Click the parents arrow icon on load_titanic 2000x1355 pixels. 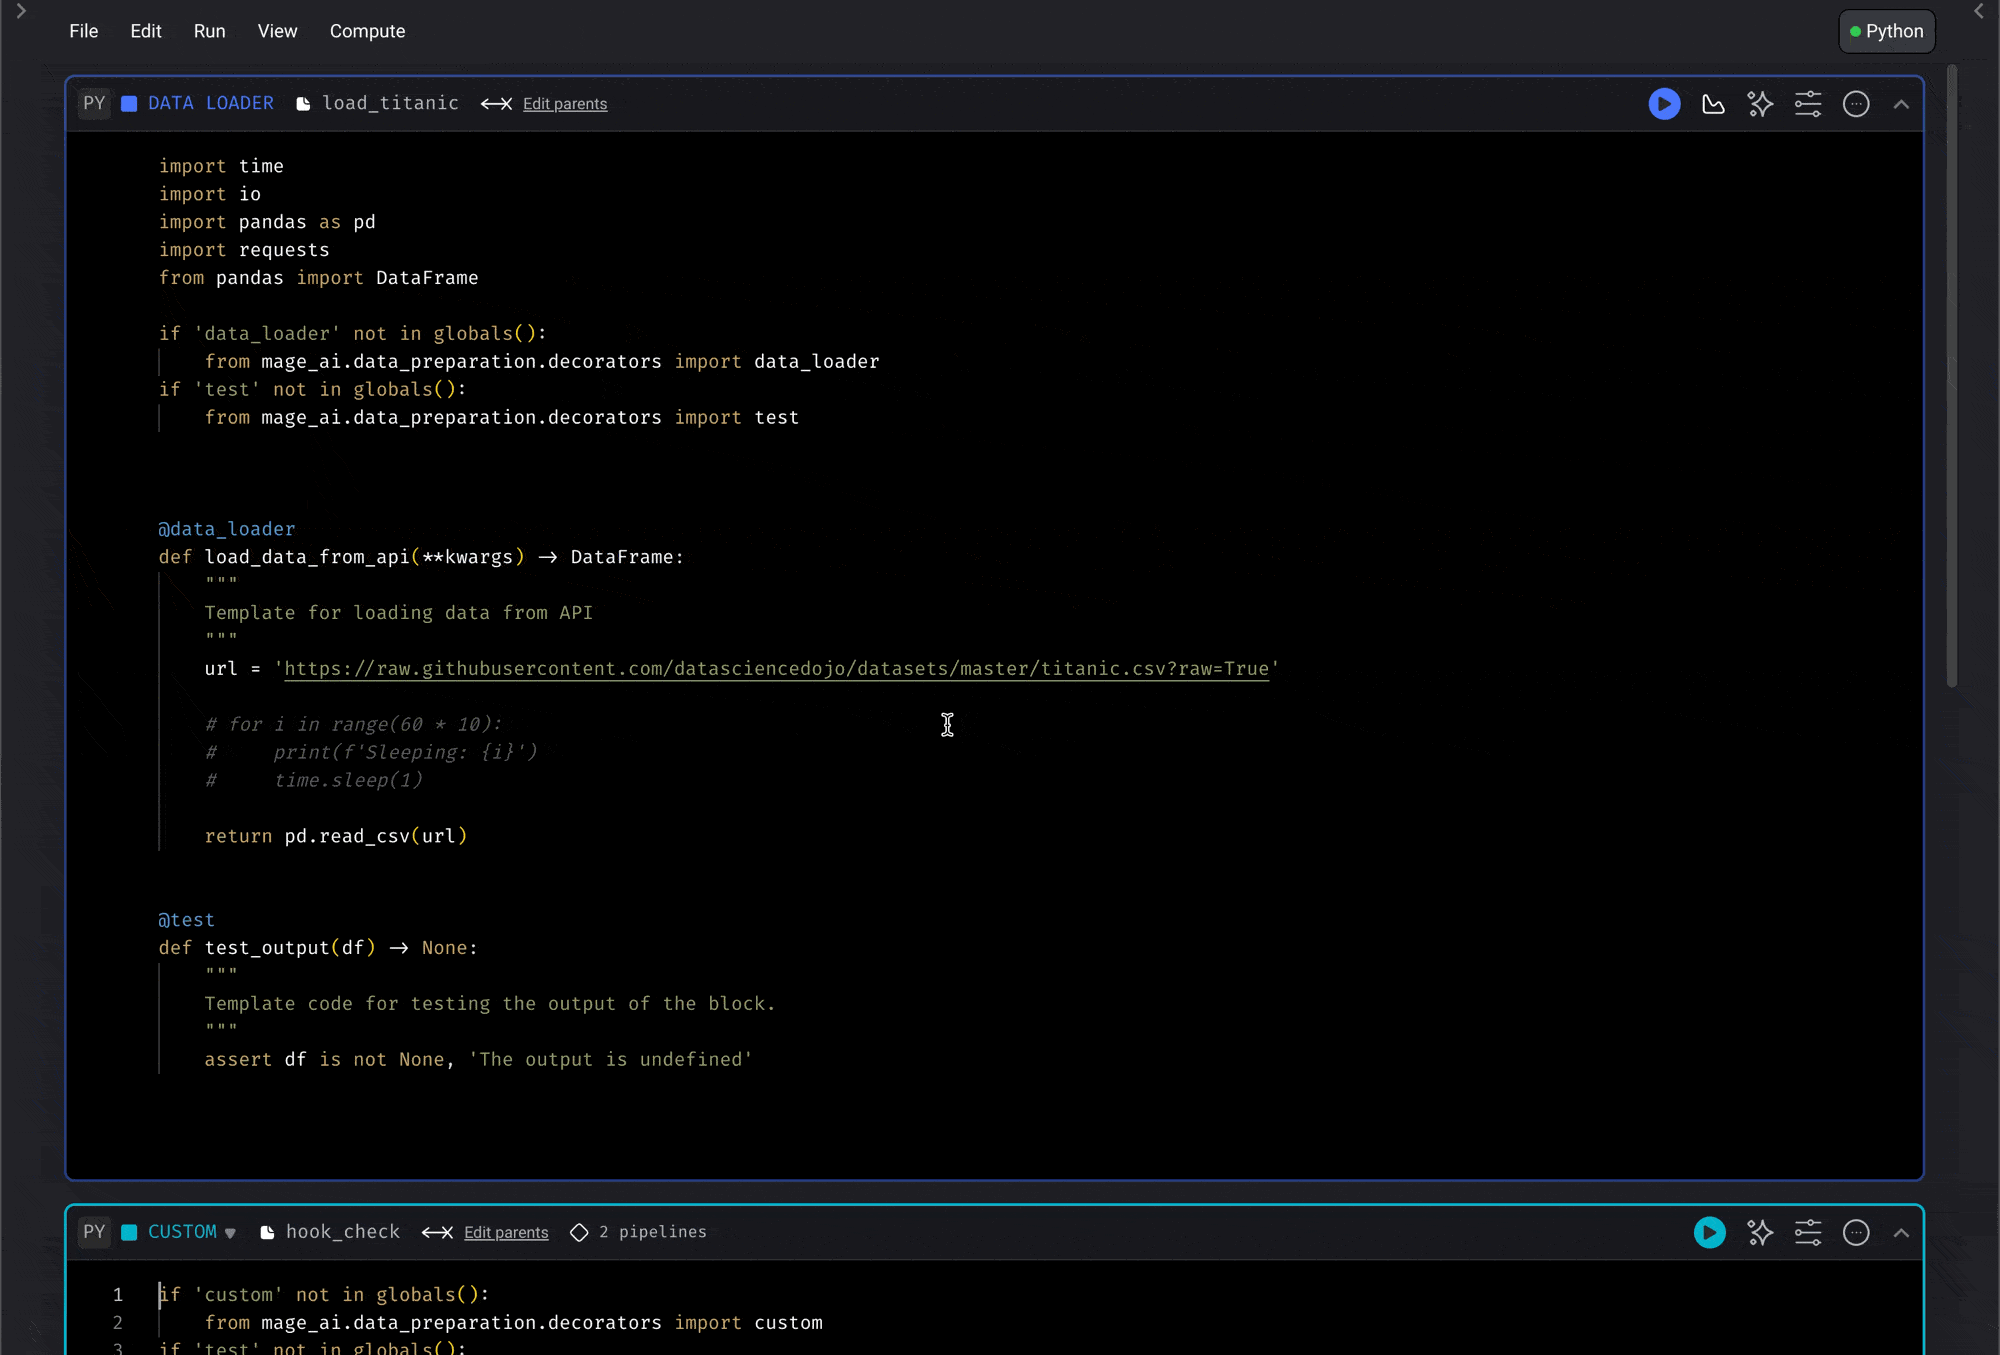click(x=496, y=104)
